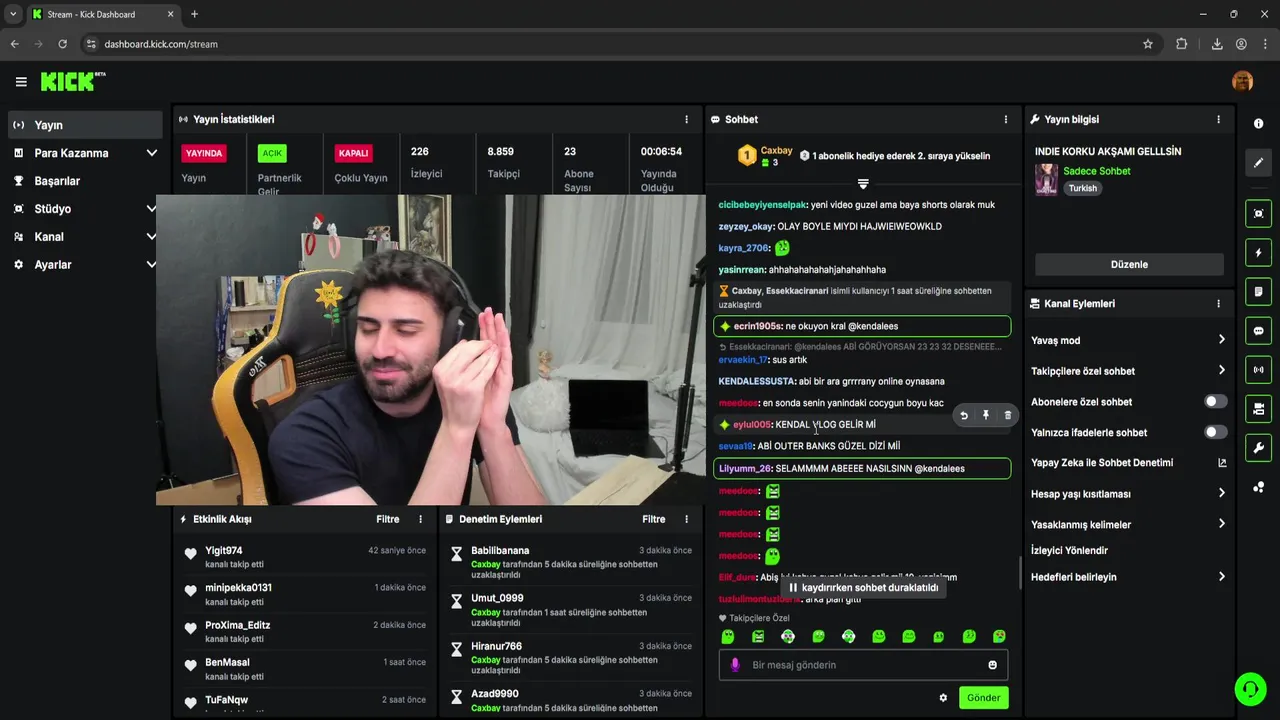Delete the eylul005 chat message

click(1007, 415)
